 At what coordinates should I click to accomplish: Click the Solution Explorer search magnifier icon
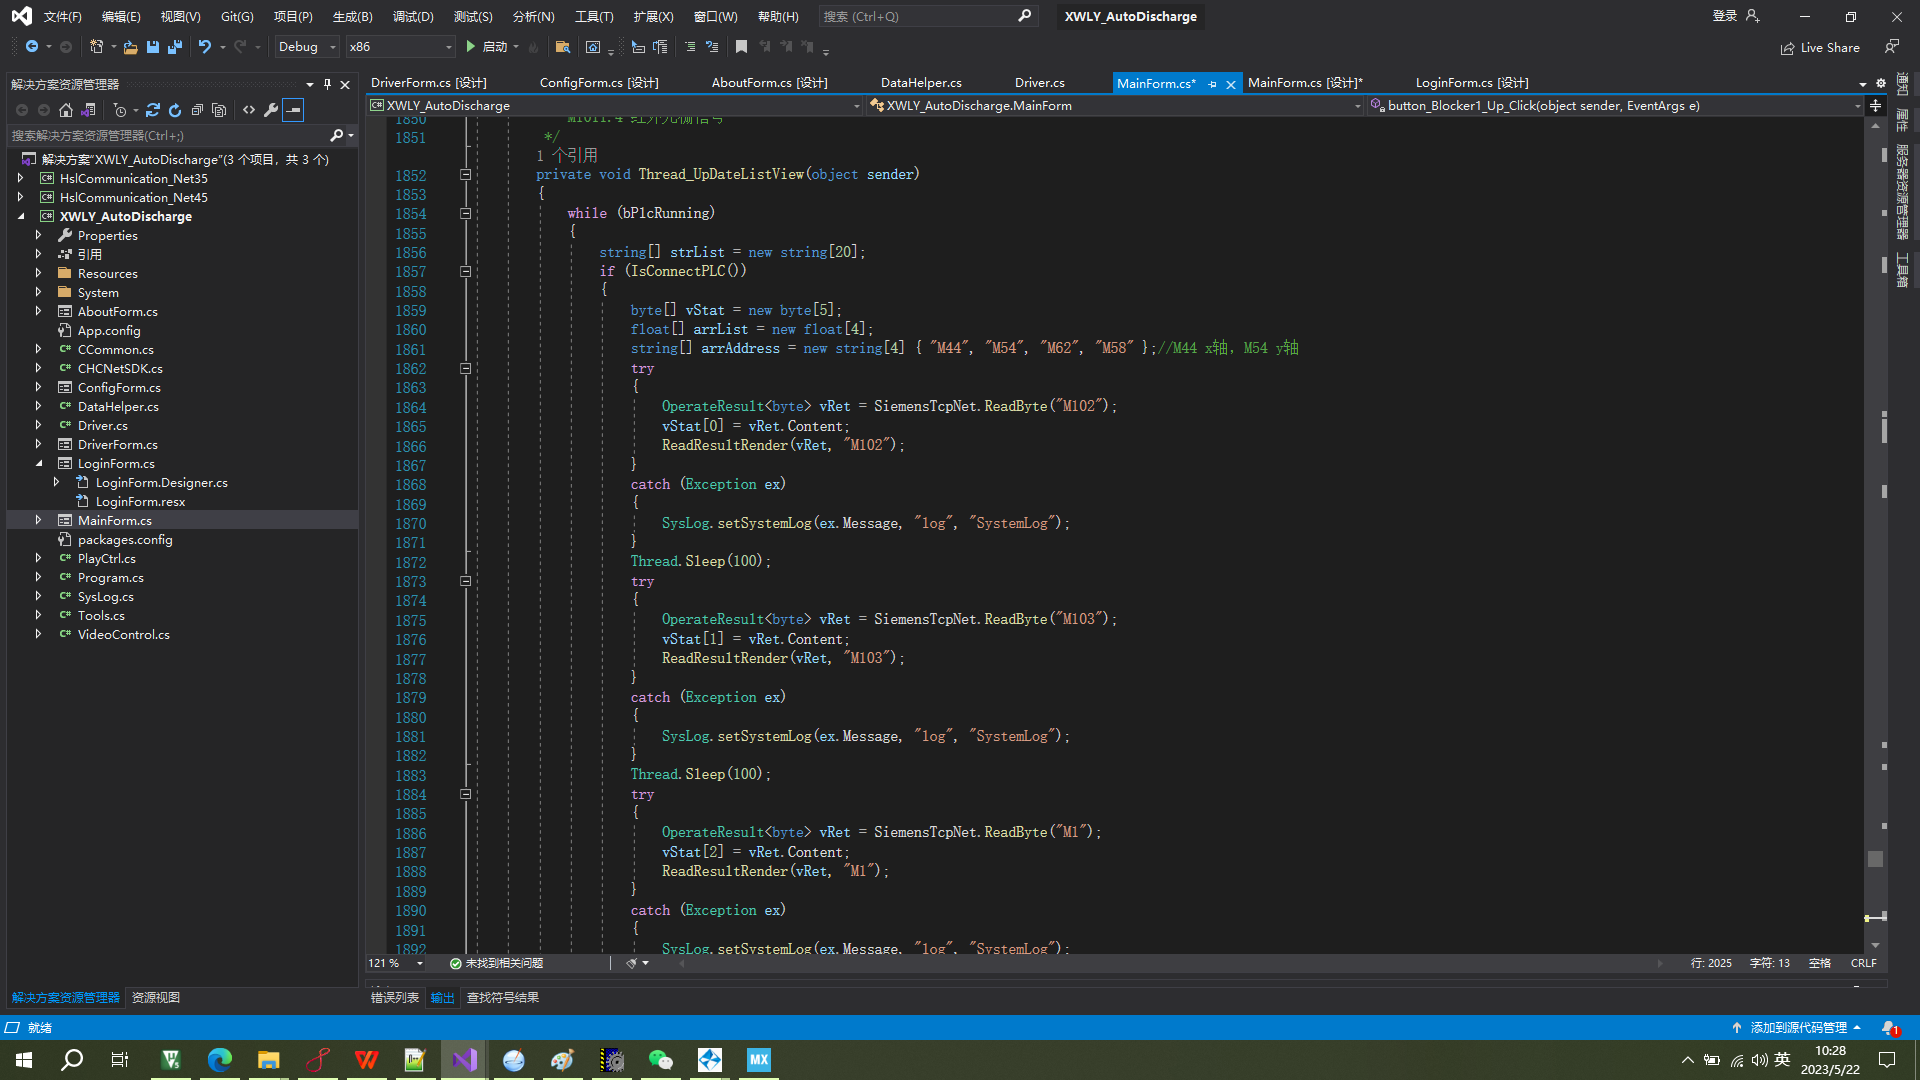(x=337, y=135)
